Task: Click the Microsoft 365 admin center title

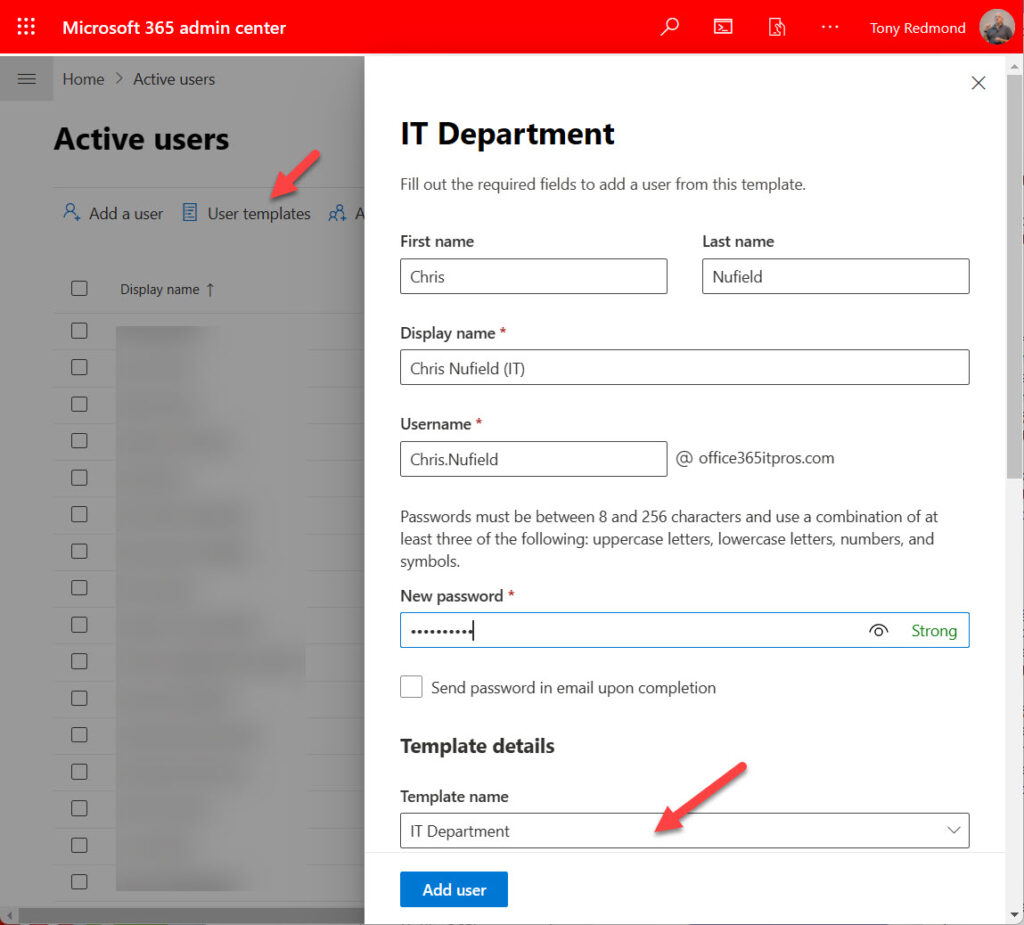Action: pos(174,27)
